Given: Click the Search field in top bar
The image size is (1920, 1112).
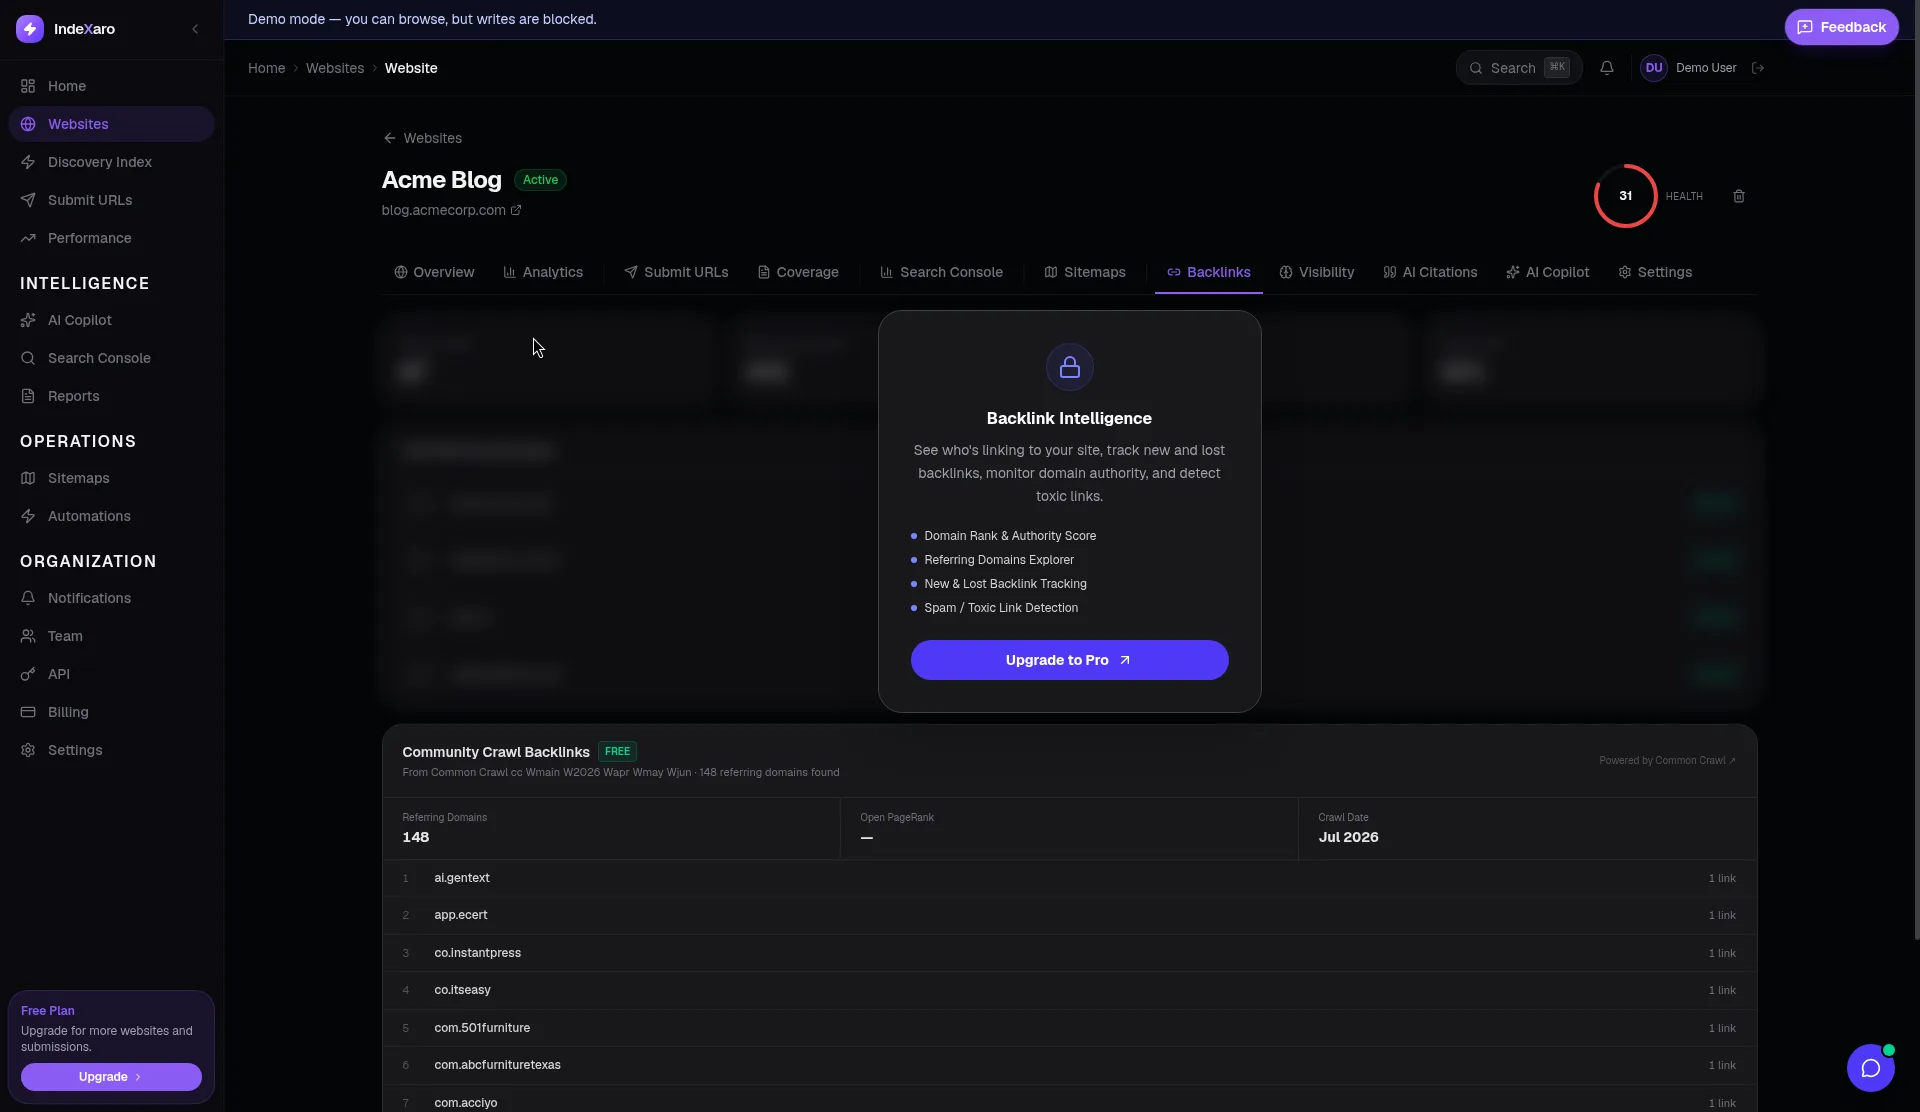Looking at the screenshot, I should 1519,68.
